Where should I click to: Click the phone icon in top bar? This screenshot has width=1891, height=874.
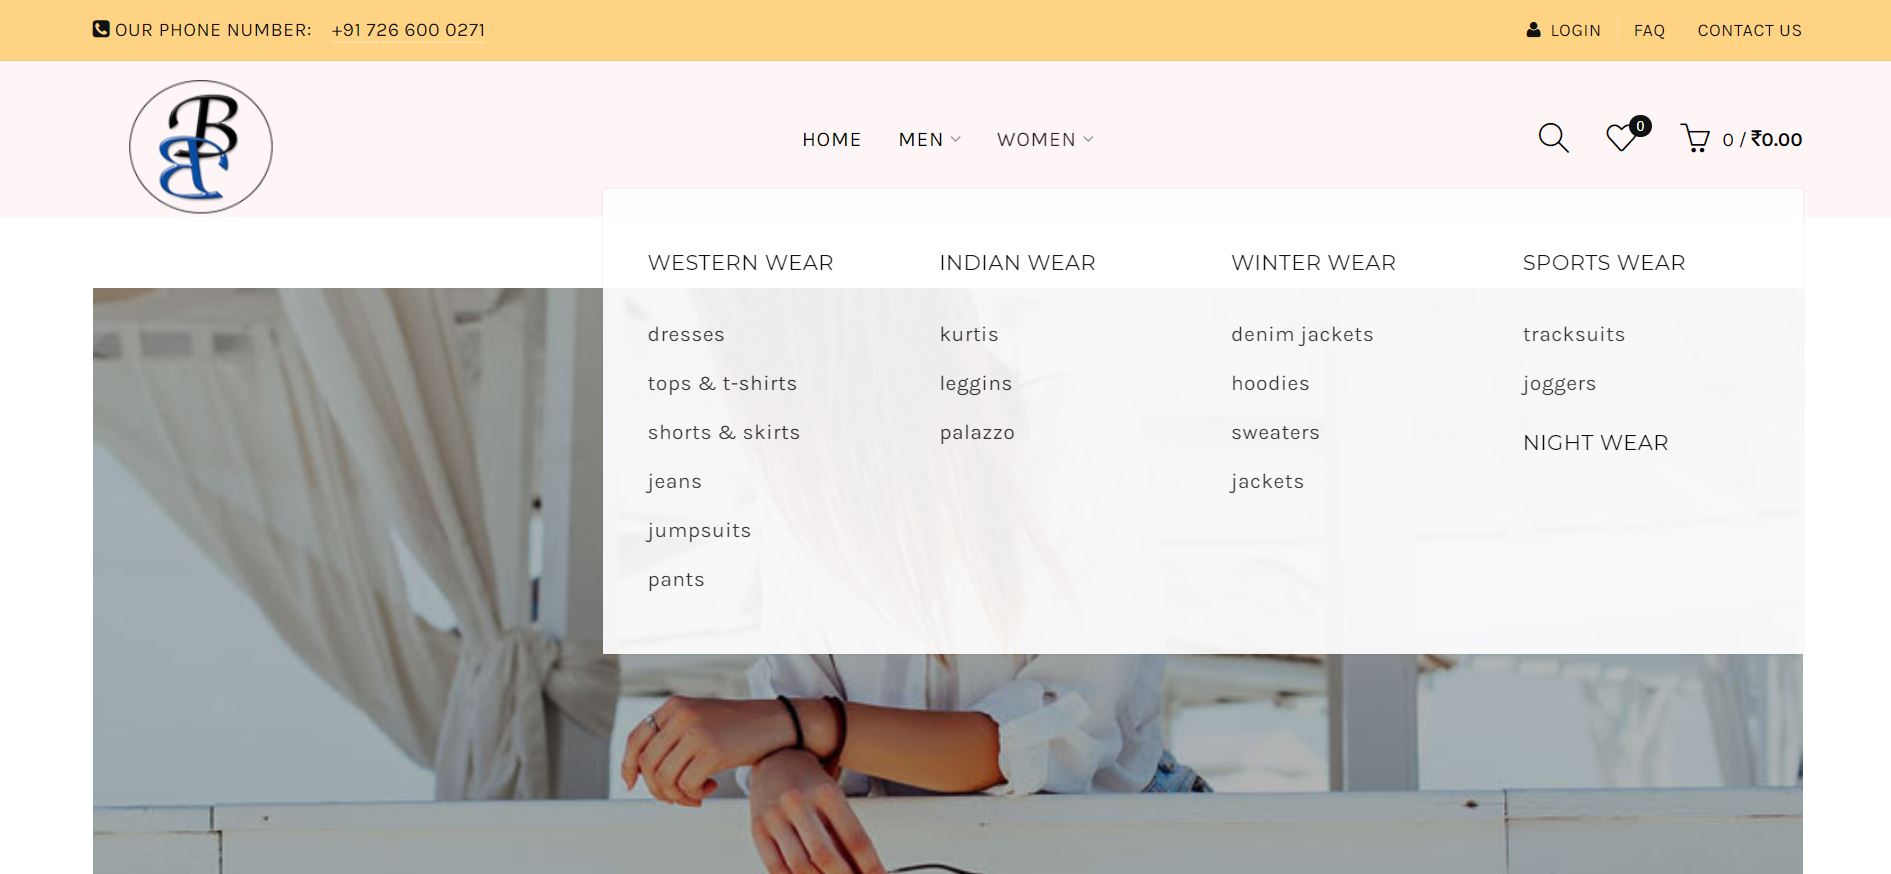[101, 29]
